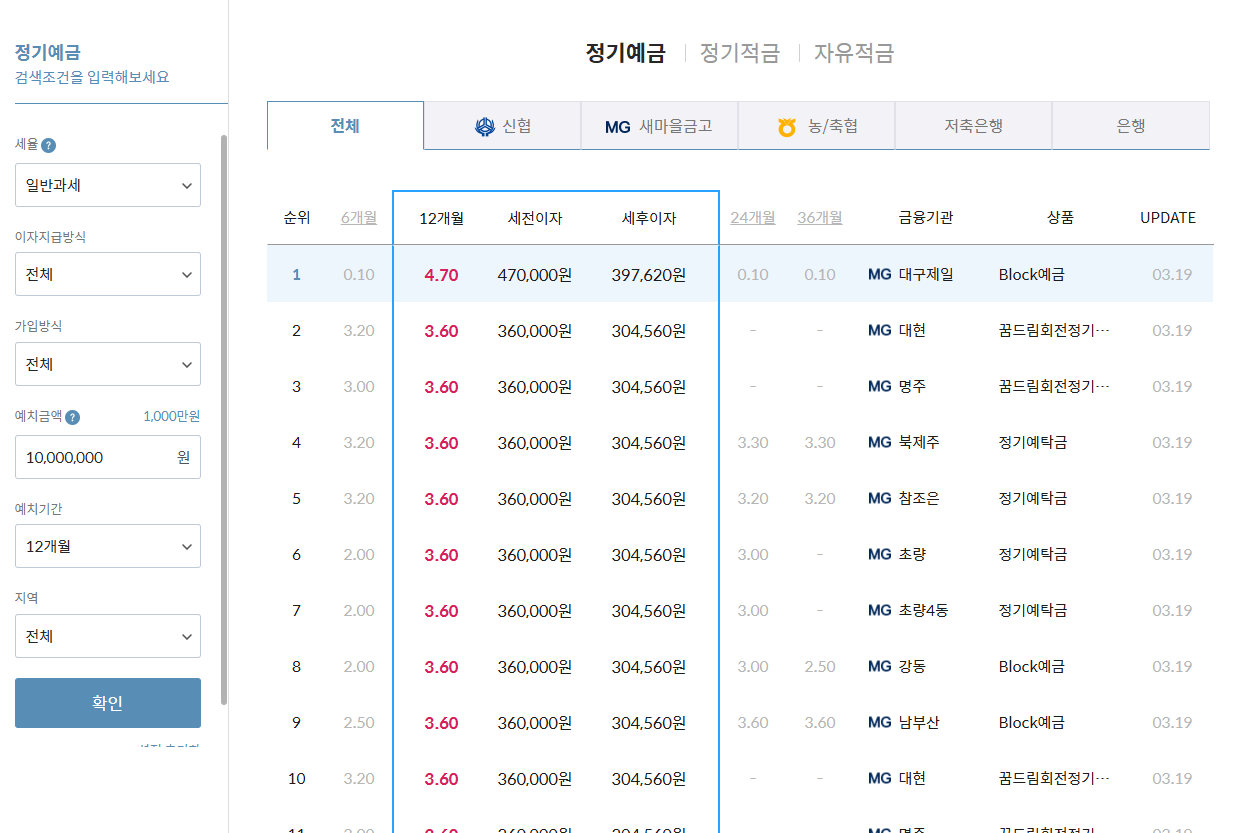Open the 이자지급방식 dropdown
This screenshot has width=1255, height=833.
click(x=108, y=274)
